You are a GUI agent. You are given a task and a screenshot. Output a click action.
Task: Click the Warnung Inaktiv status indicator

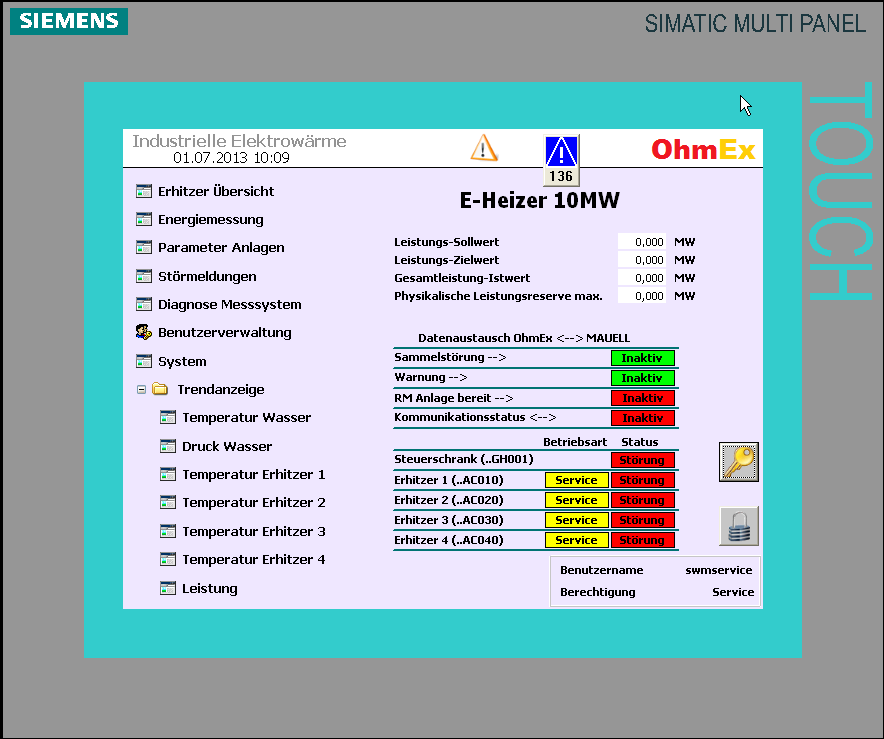coord(643,378)
